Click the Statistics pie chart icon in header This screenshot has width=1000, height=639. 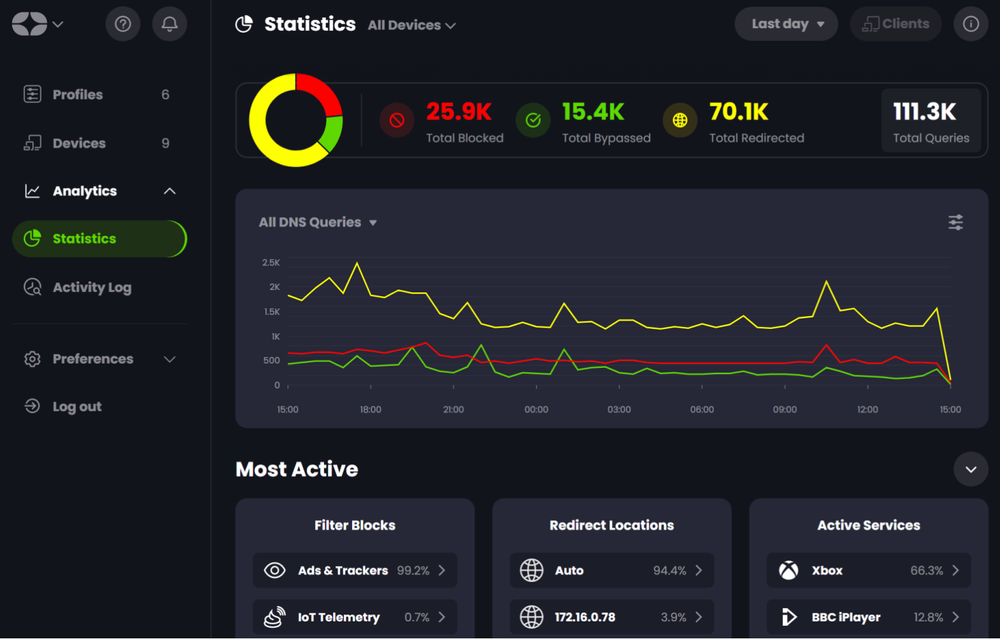point(243,24)
